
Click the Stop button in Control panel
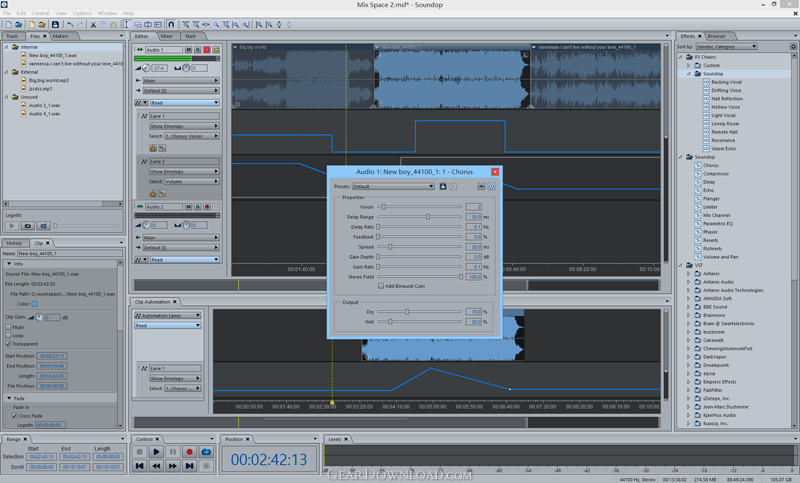tap(139, 452)
